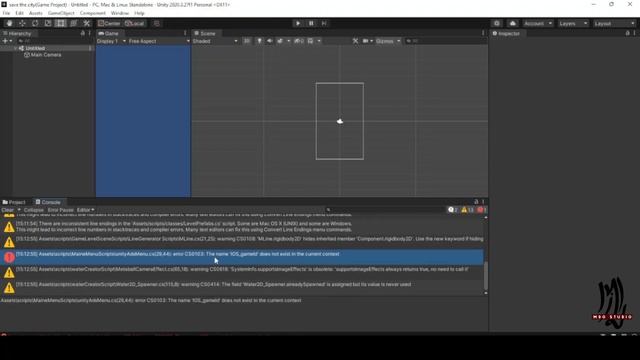Open the Account dropdown

[538, 23]
